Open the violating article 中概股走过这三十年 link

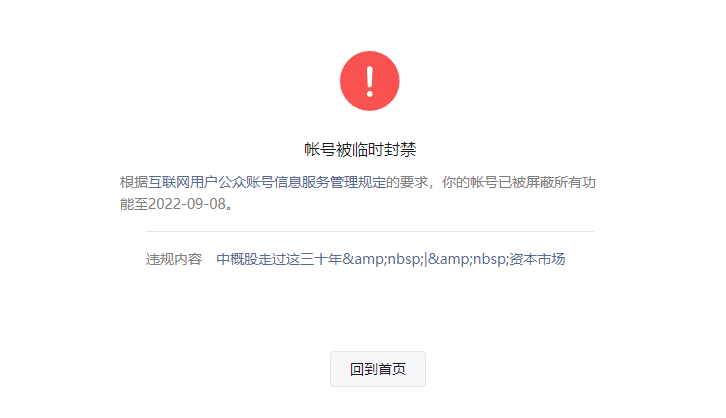click(391, 259)
